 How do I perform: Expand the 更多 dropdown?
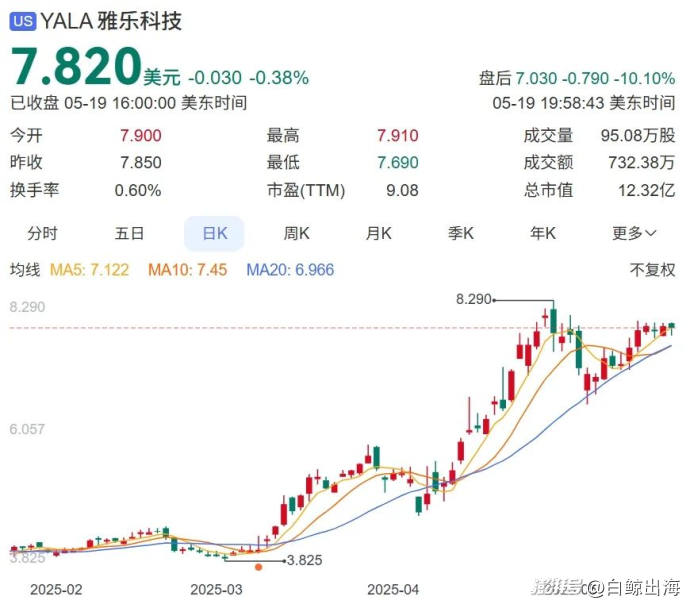(634, 233)
